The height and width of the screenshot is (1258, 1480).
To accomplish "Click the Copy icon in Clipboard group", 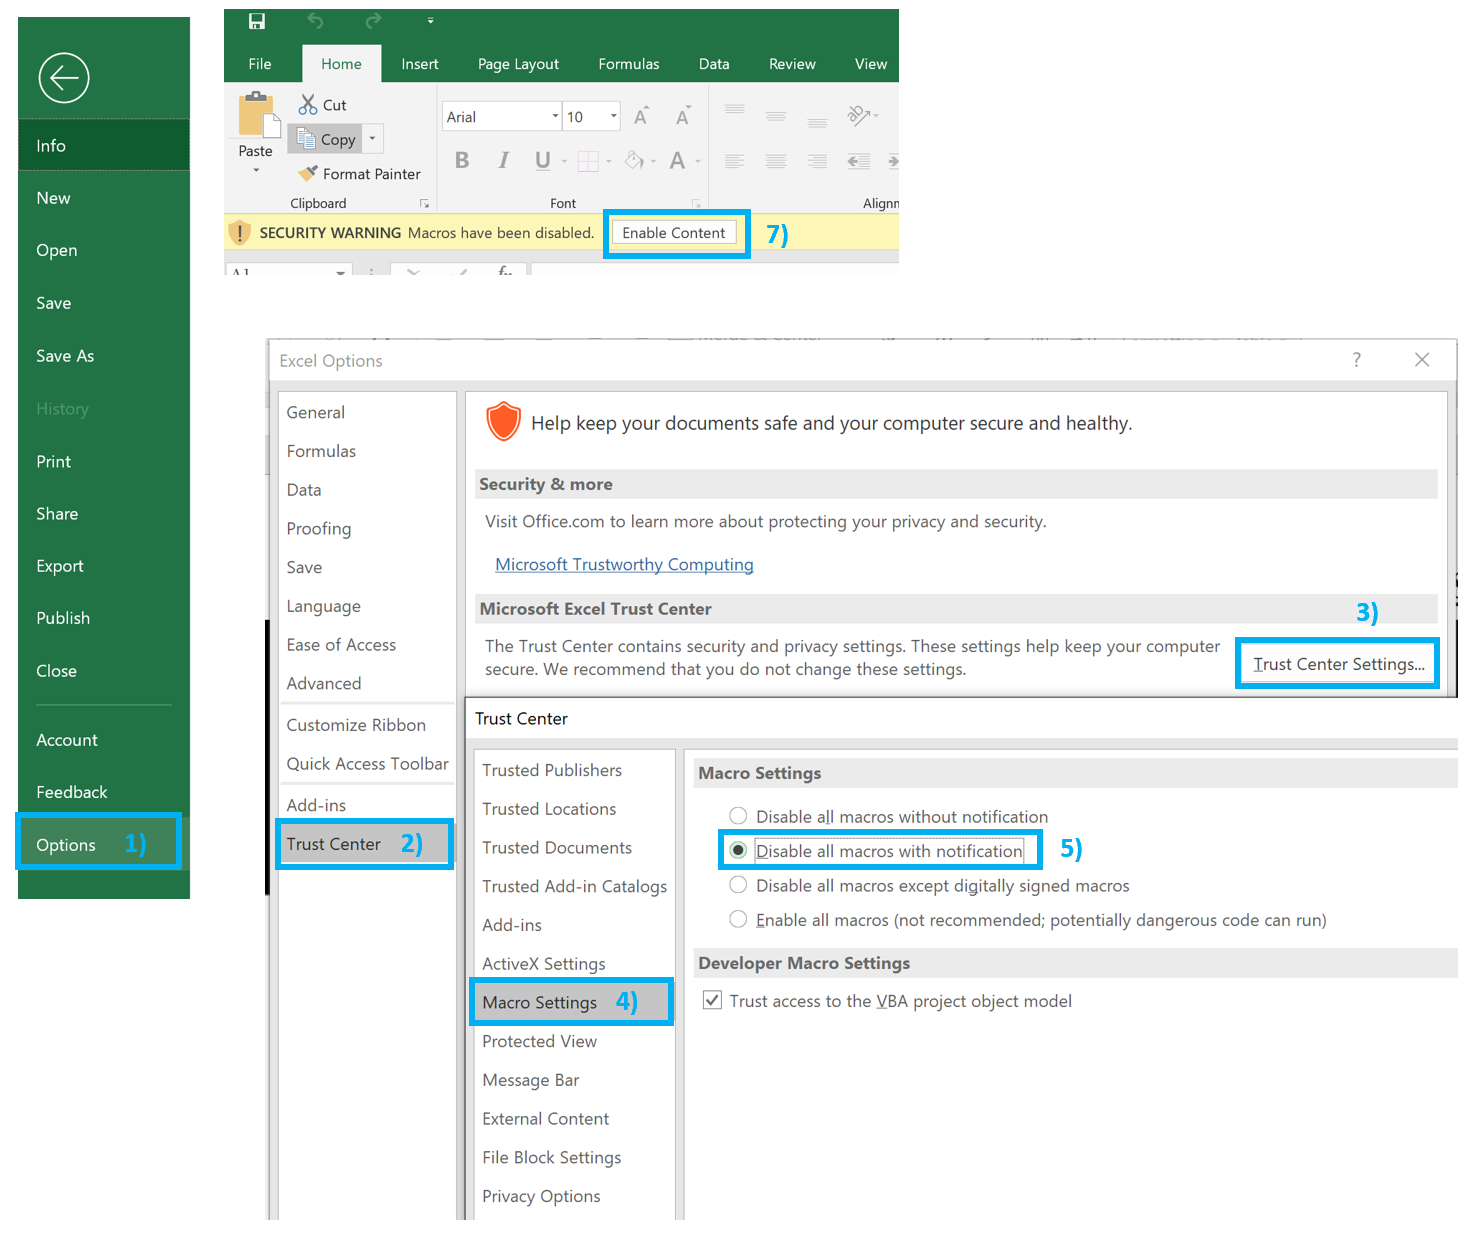I will (306, 139).
